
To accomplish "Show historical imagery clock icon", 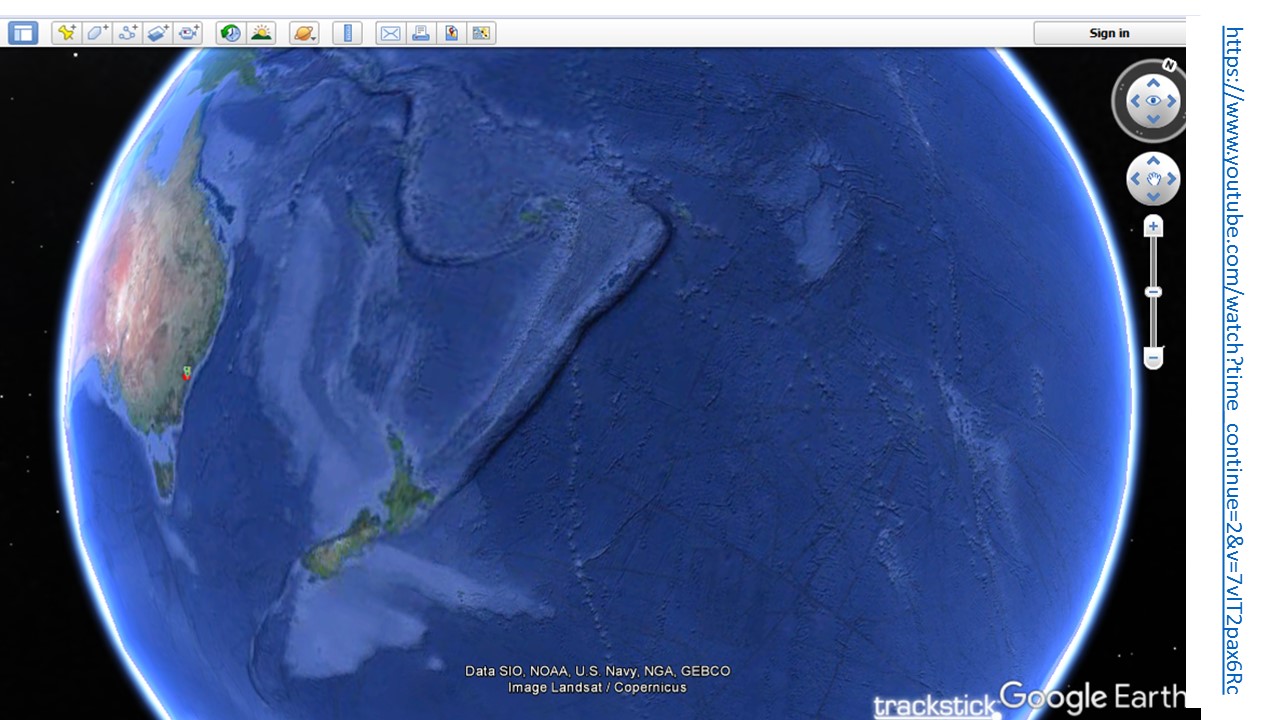I will tap(230, 33).
